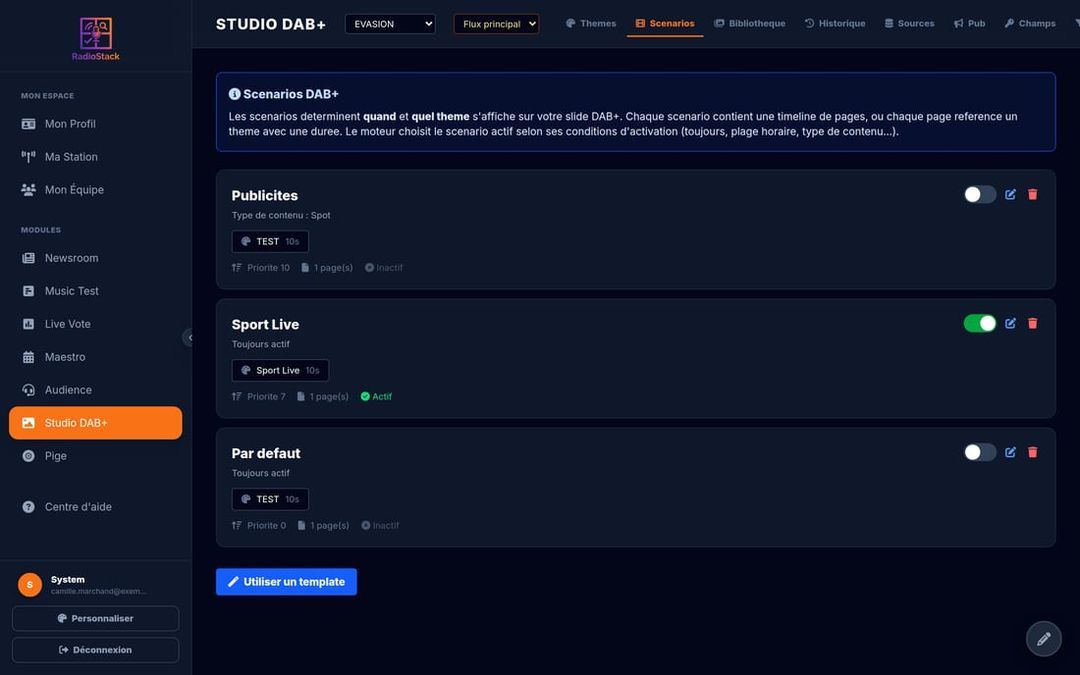Open the Bibliotheque tab
This screenshot has width=1080, height=675.
[x=749, y=23]
